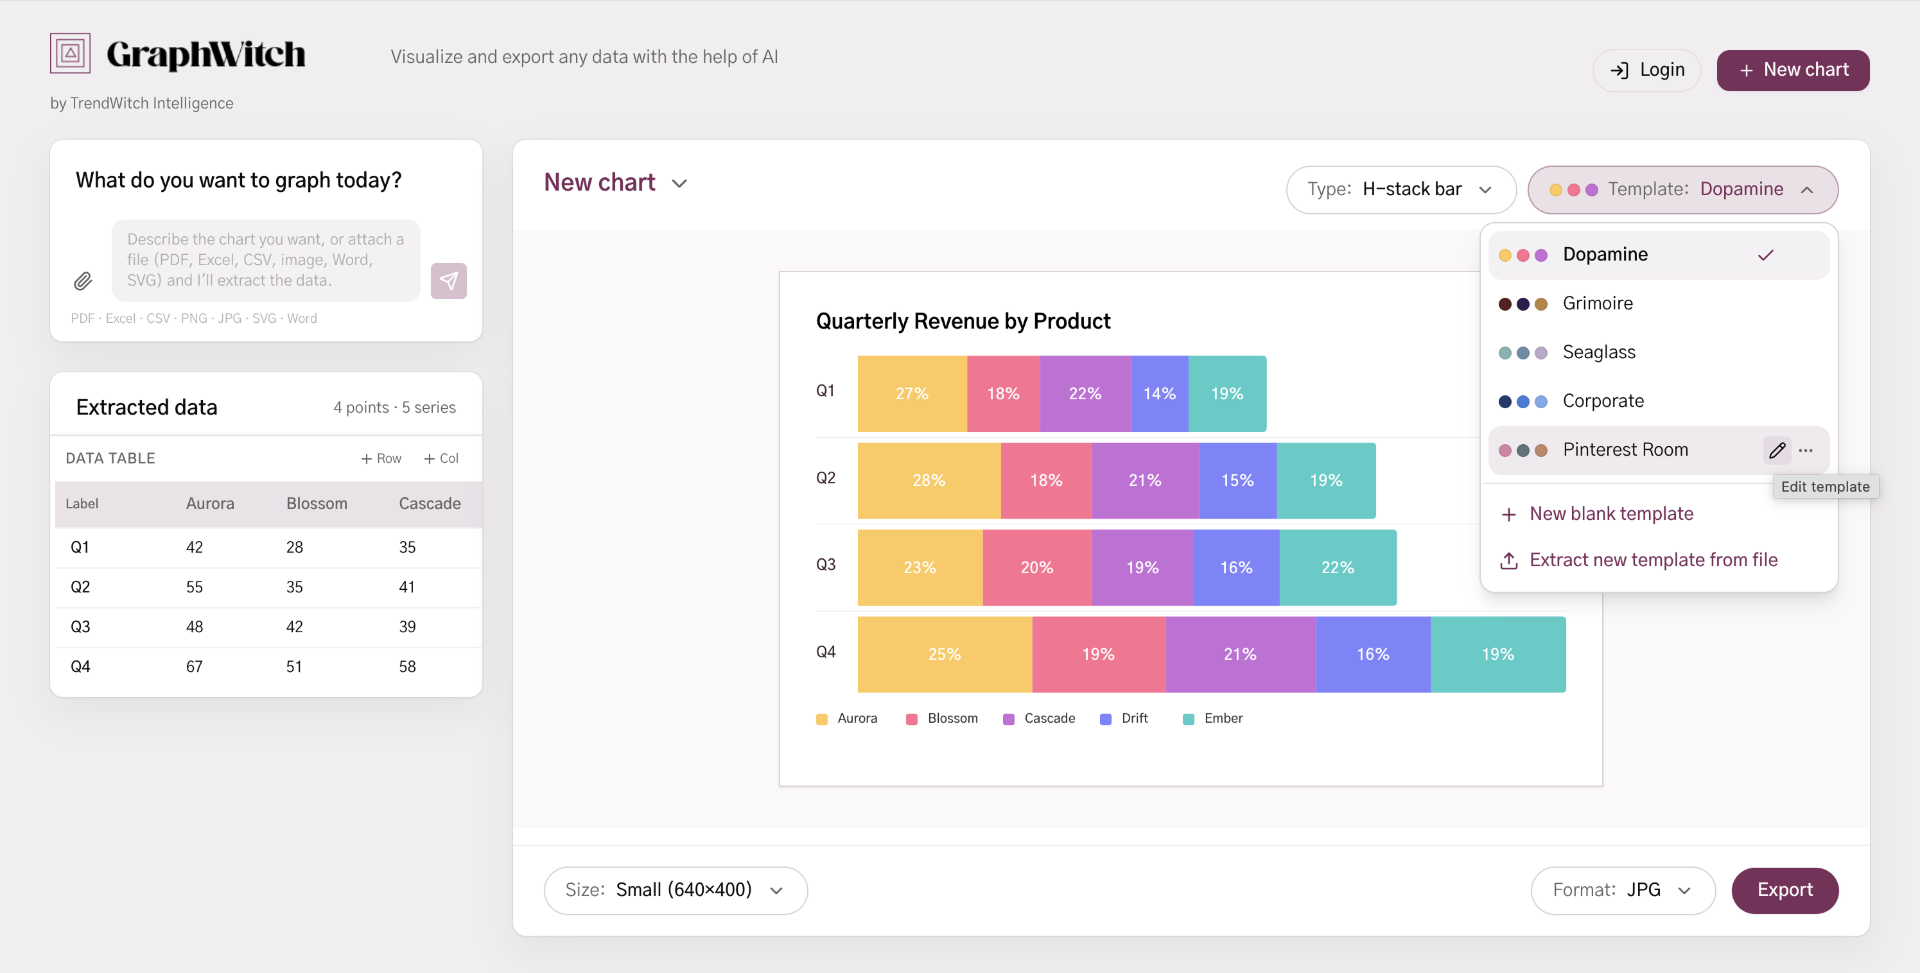Click the 4 points · 5 series summary

[x=394, y=408]
